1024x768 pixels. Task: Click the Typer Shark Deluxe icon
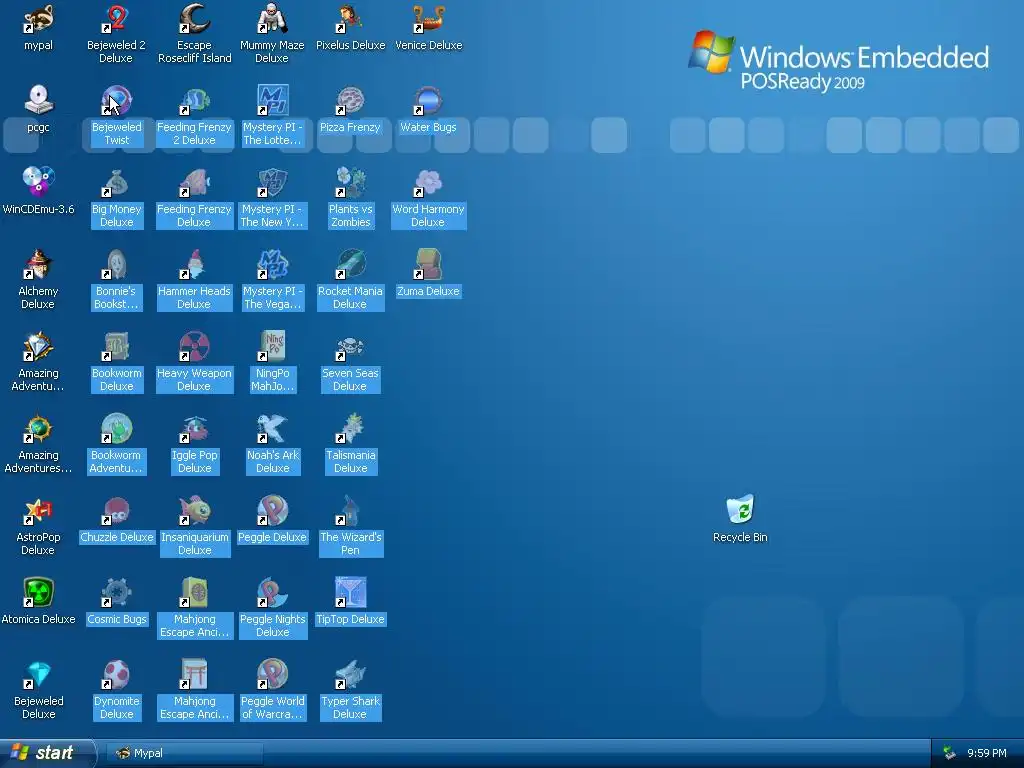(350, 674)
